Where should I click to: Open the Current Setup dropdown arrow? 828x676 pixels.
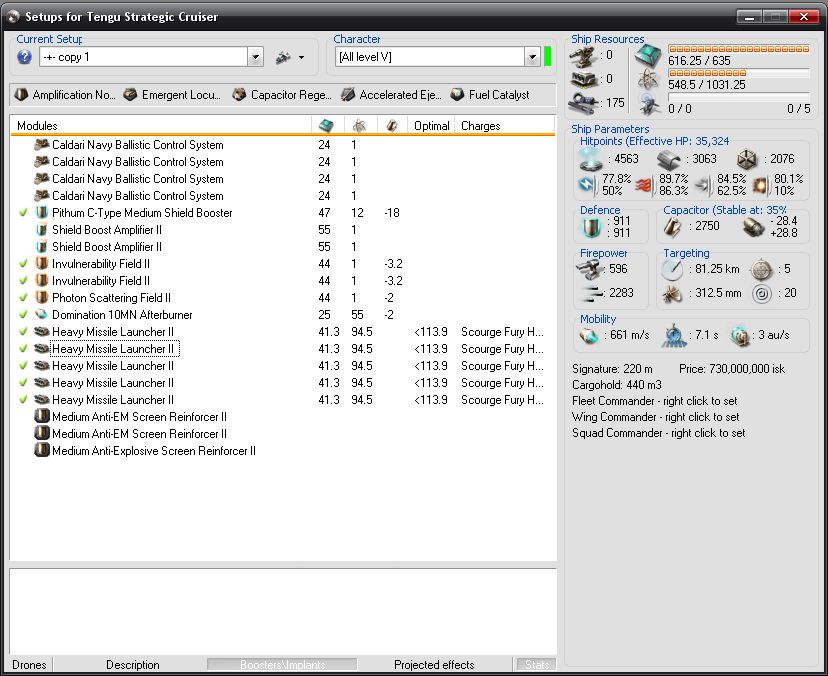click(256, 57)
